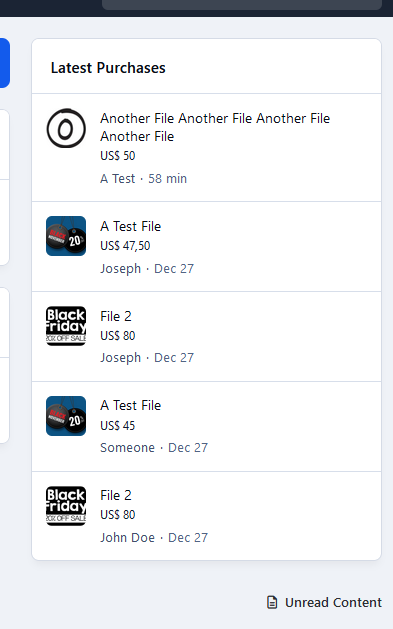Image resolution: width=393 pixels, height=629 pixels.
Task: Click the first Black Friday File 2 thumbnail
Action: click(x=66, y=326)
